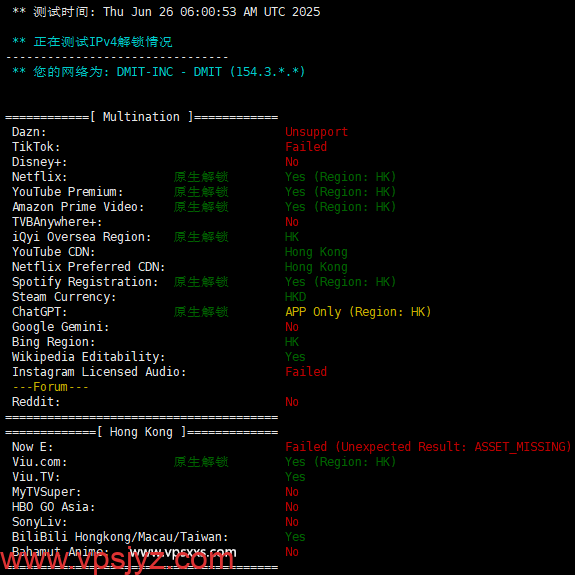
Task: Click the native unlock tag beside Viu.com
Action: click(x=201, y=462)
